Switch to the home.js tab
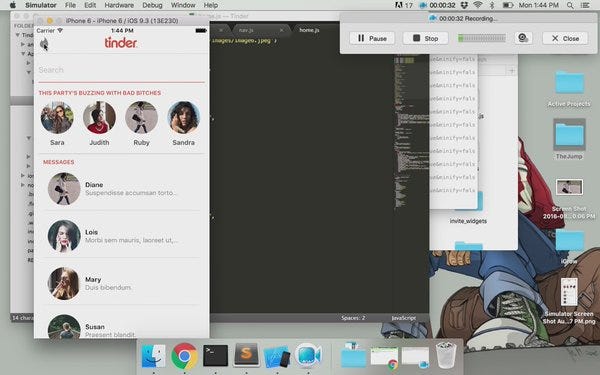Viewport: 600px width, 375px height. (x=309, y=30)
